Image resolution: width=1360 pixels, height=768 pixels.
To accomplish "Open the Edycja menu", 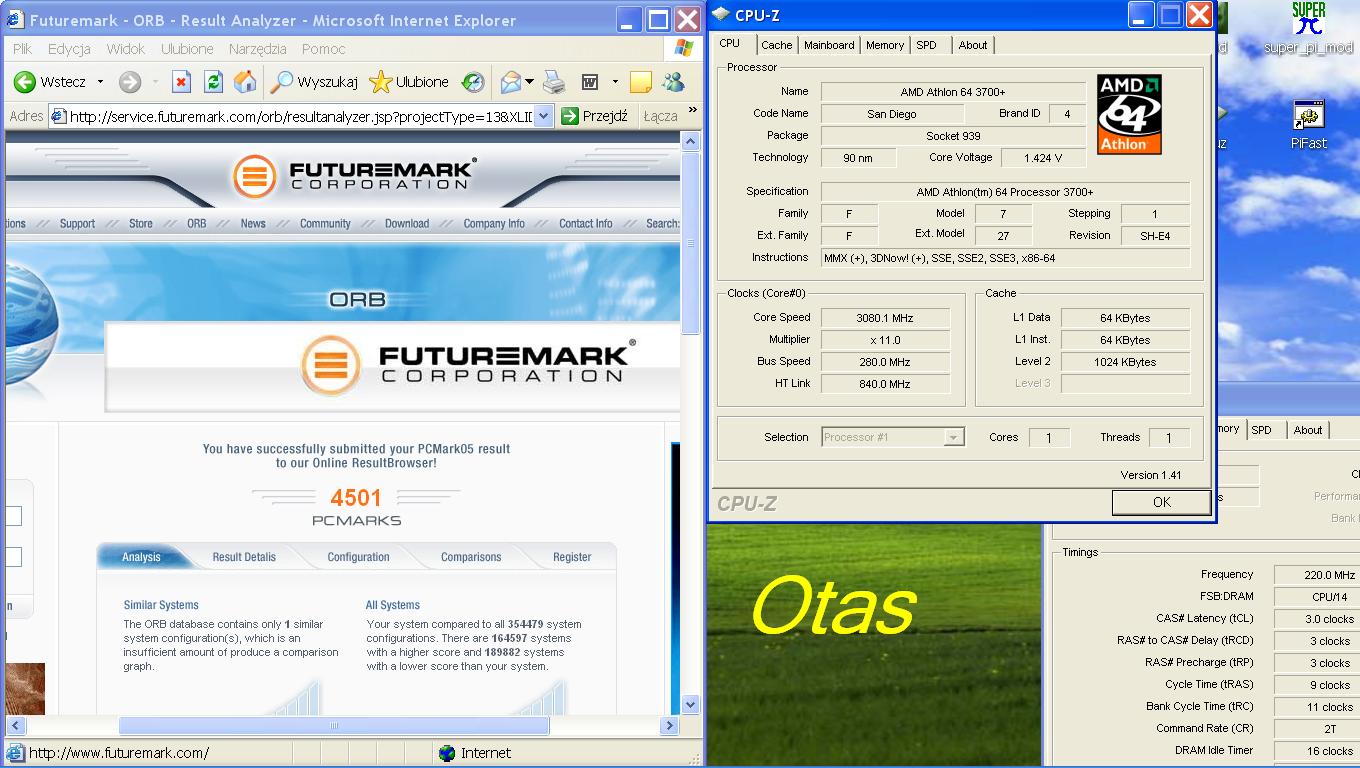I will (x=69, y=48).
